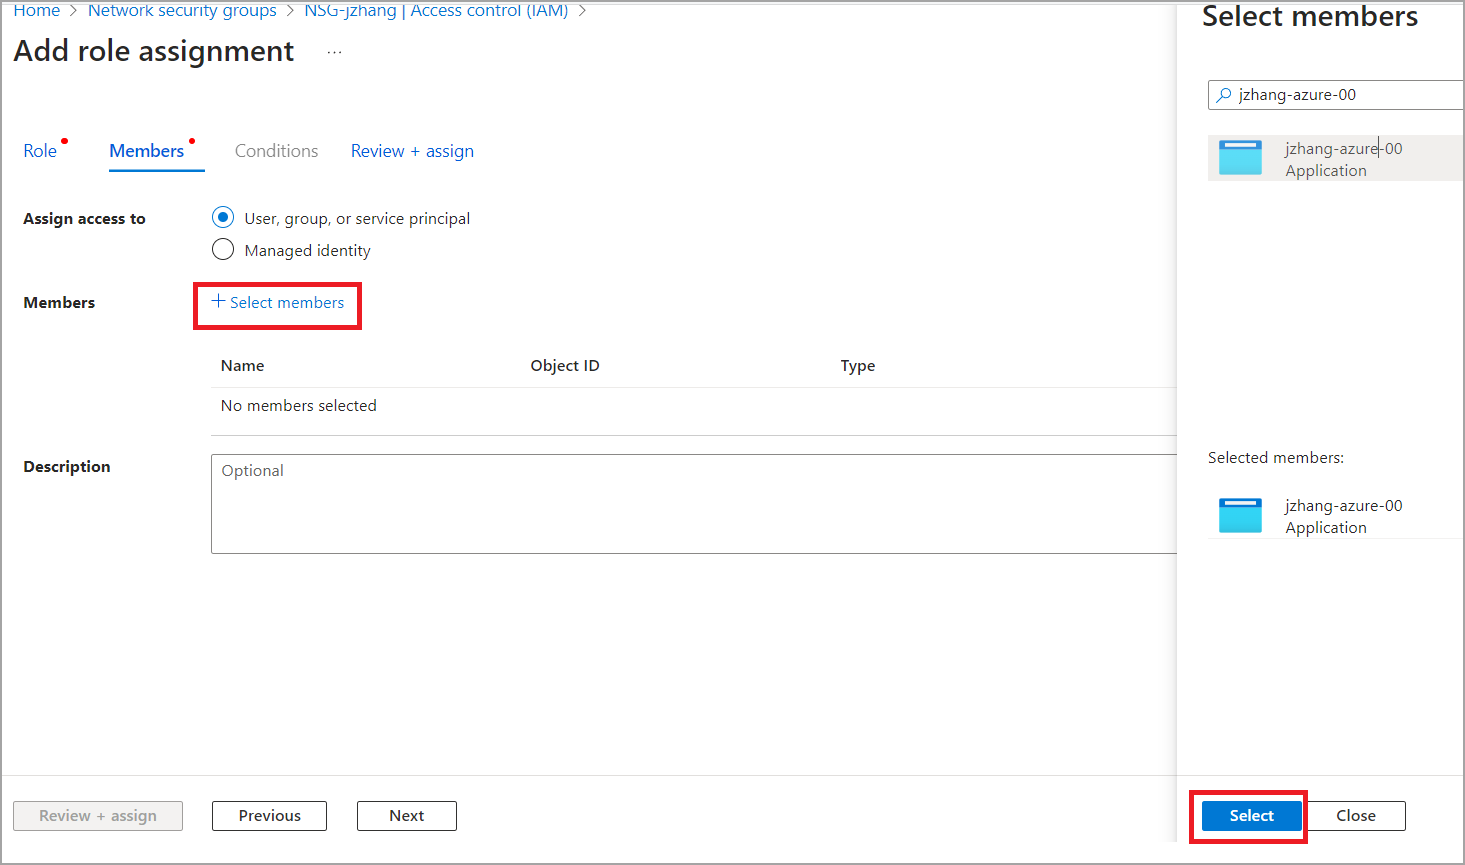Close the Select members panel
Screen dimensions: 1465x865
pyautogui.click(x=1355, y=816)
